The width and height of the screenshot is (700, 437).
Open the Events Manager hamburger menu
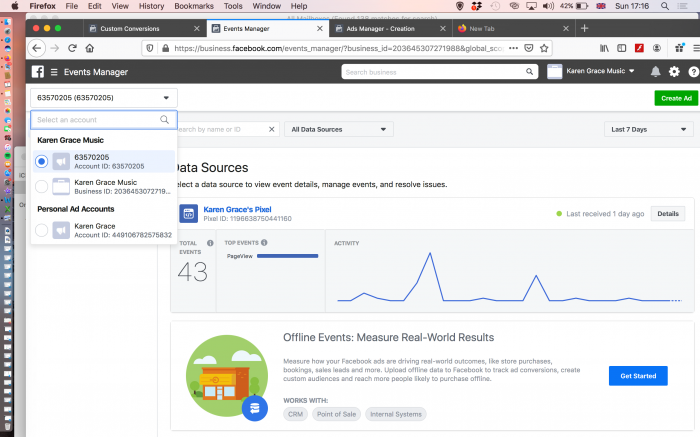(54, 72)
